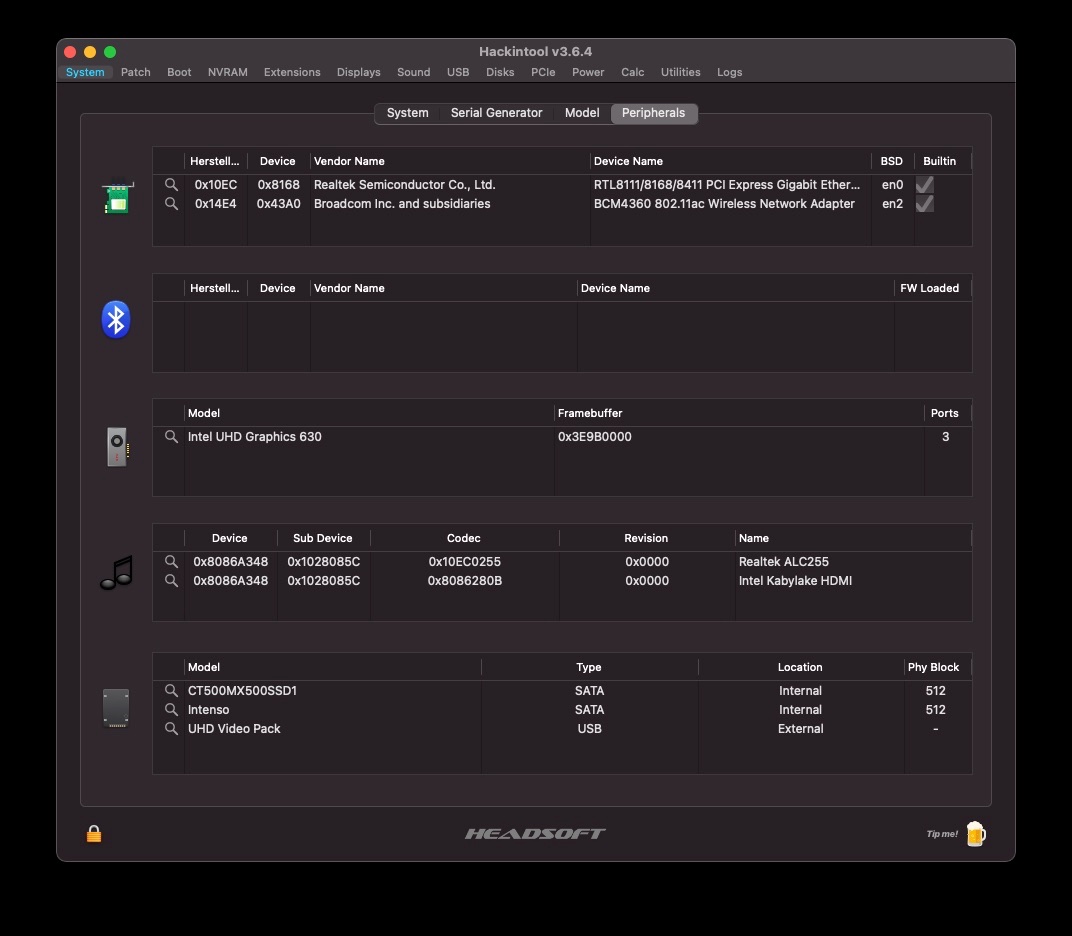Click the magnifier icon beside Intel Kabylake HDMI row
This screenshot has width=1072, height=936.
[171, 580]
